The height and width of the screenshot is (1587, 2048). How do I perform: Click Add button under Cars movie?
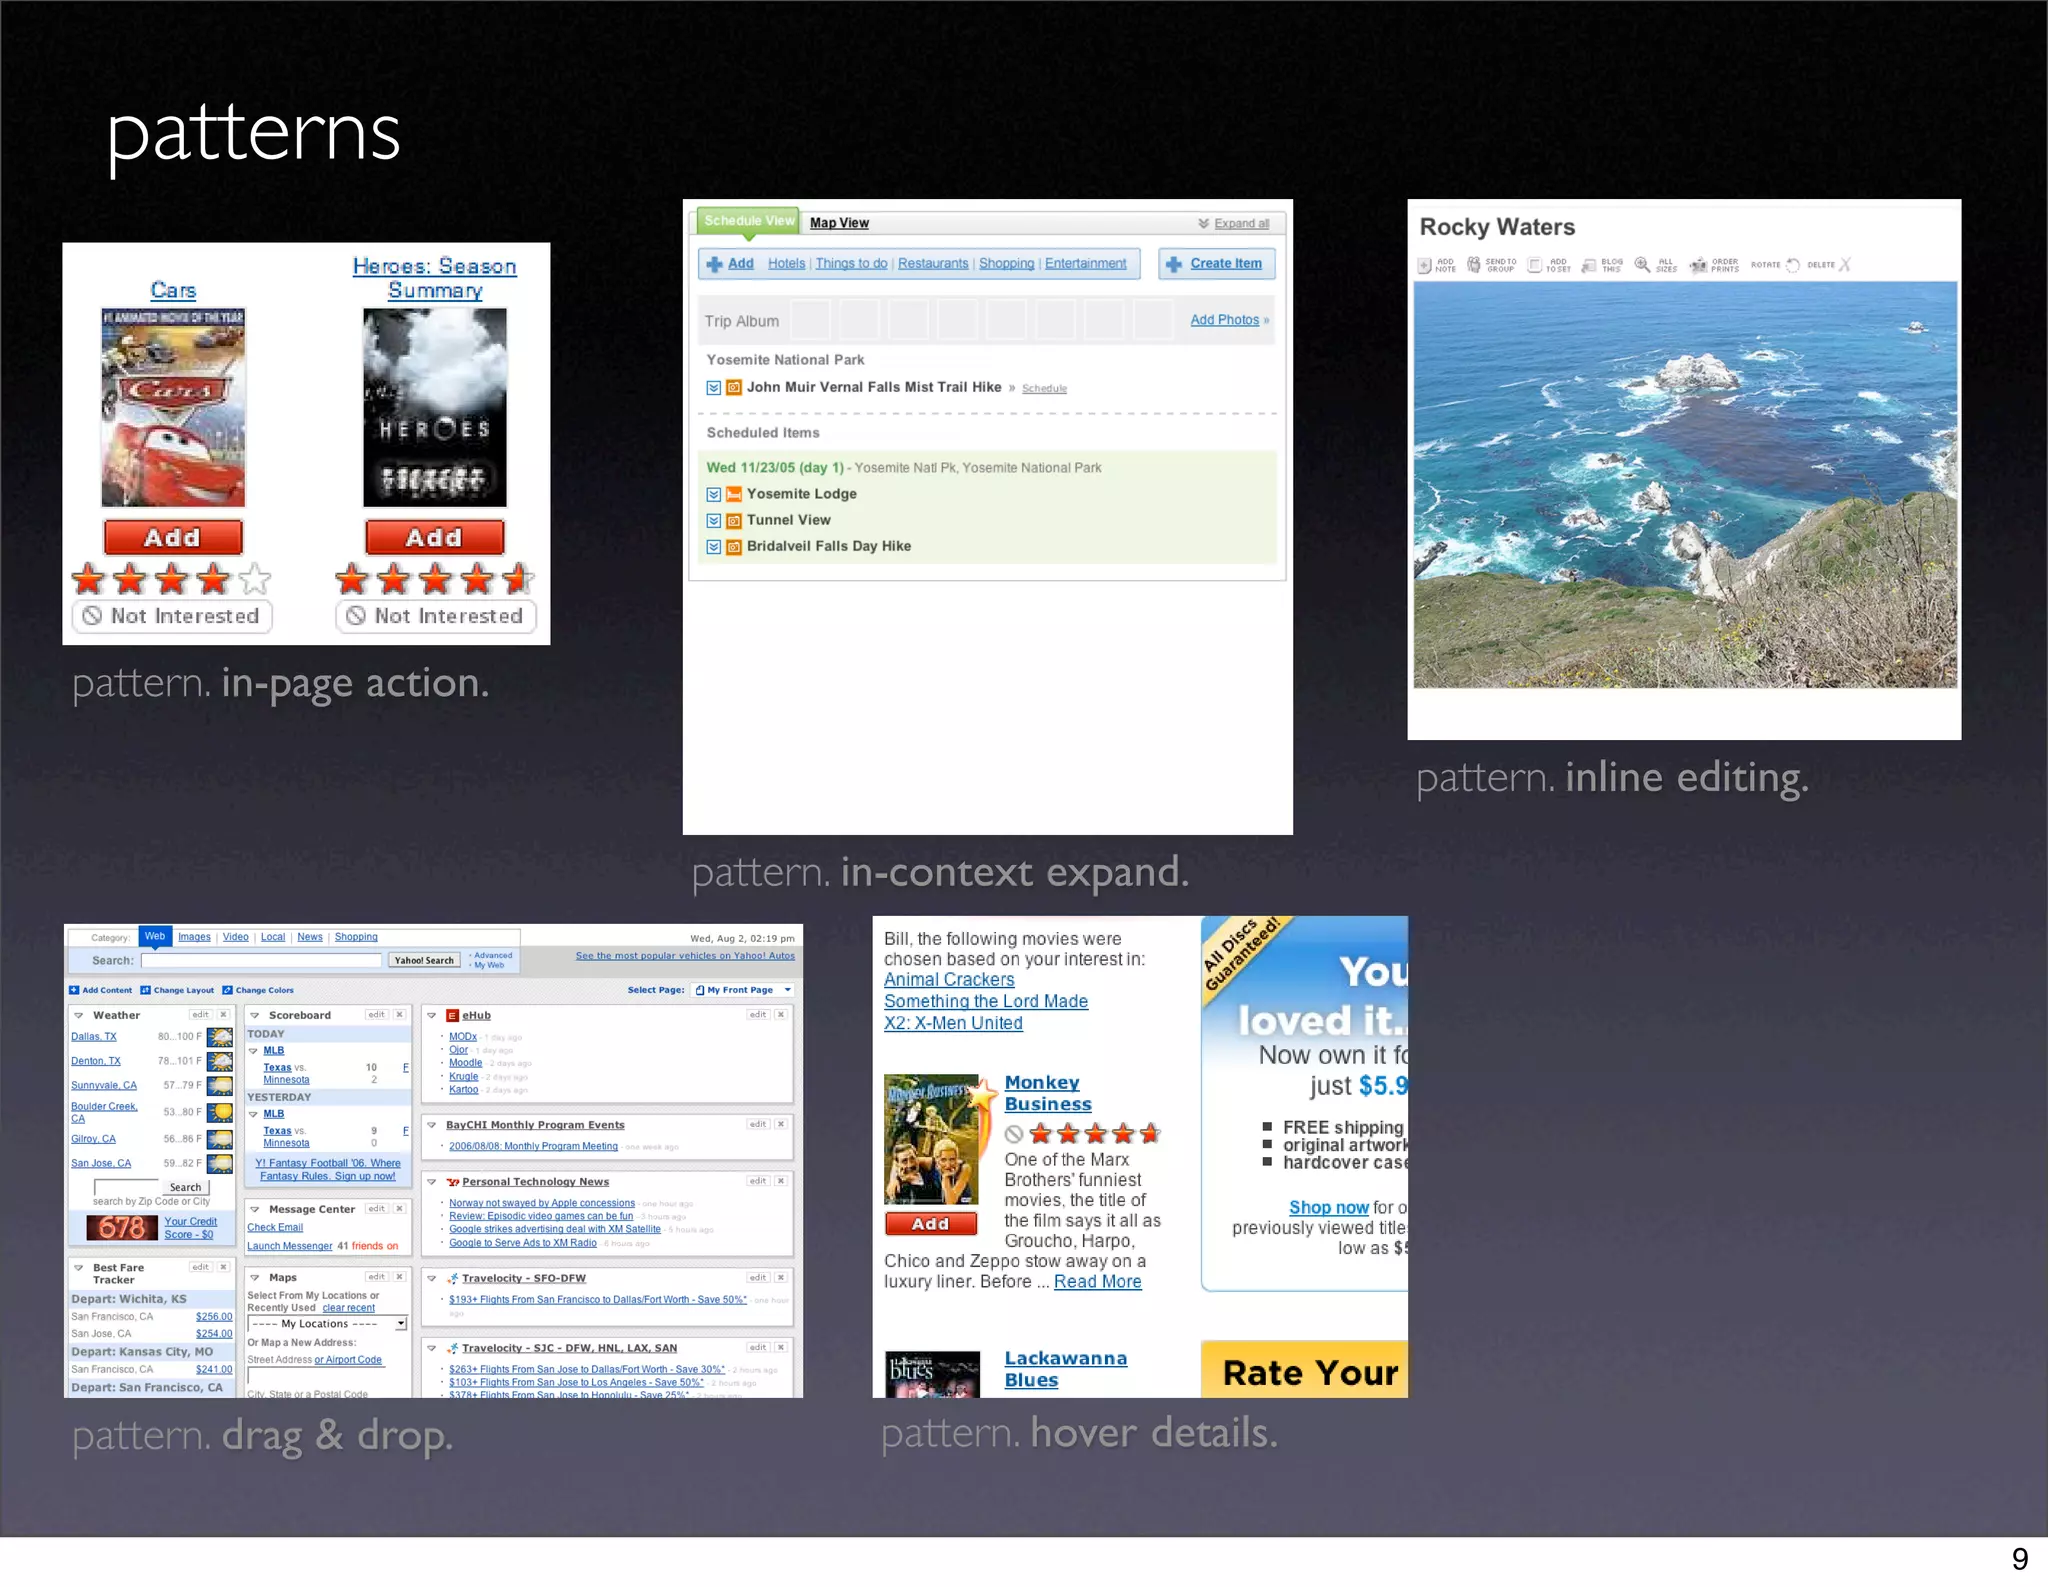pos(173,538)
